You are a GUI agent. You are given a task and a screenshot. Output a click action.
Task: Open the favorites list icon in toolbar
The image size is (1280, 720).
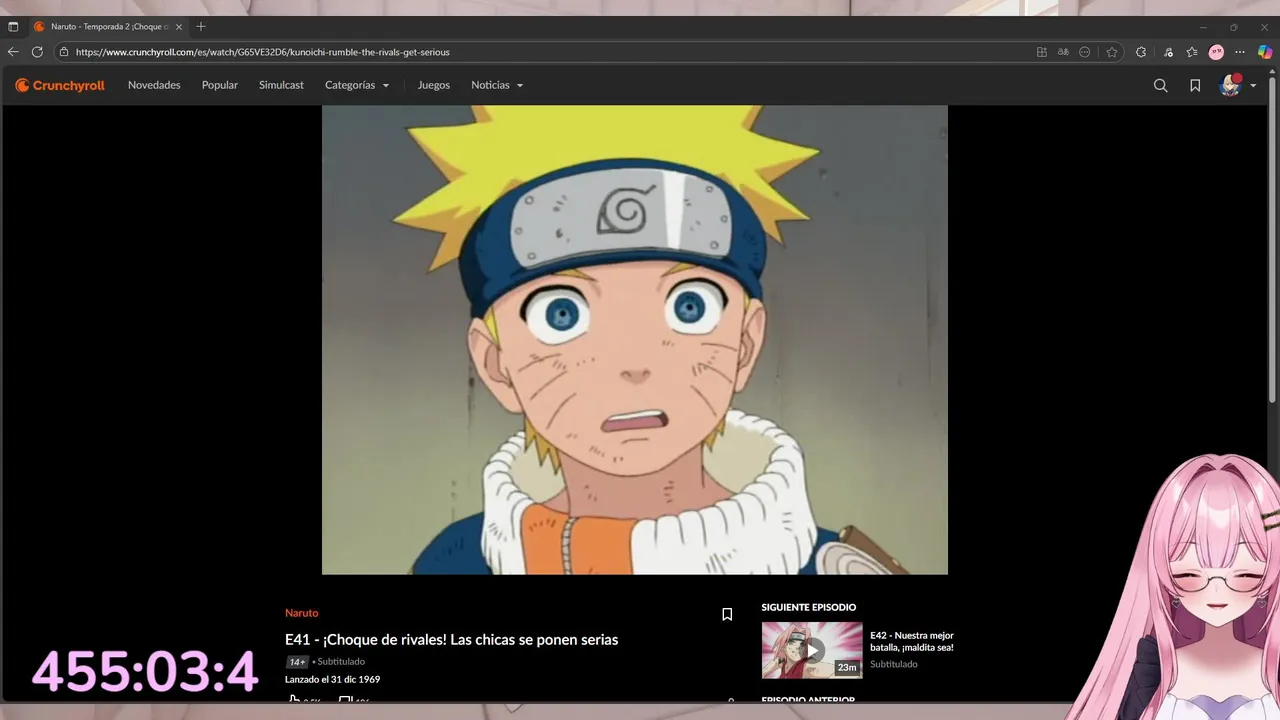[x=1192, y=52]
